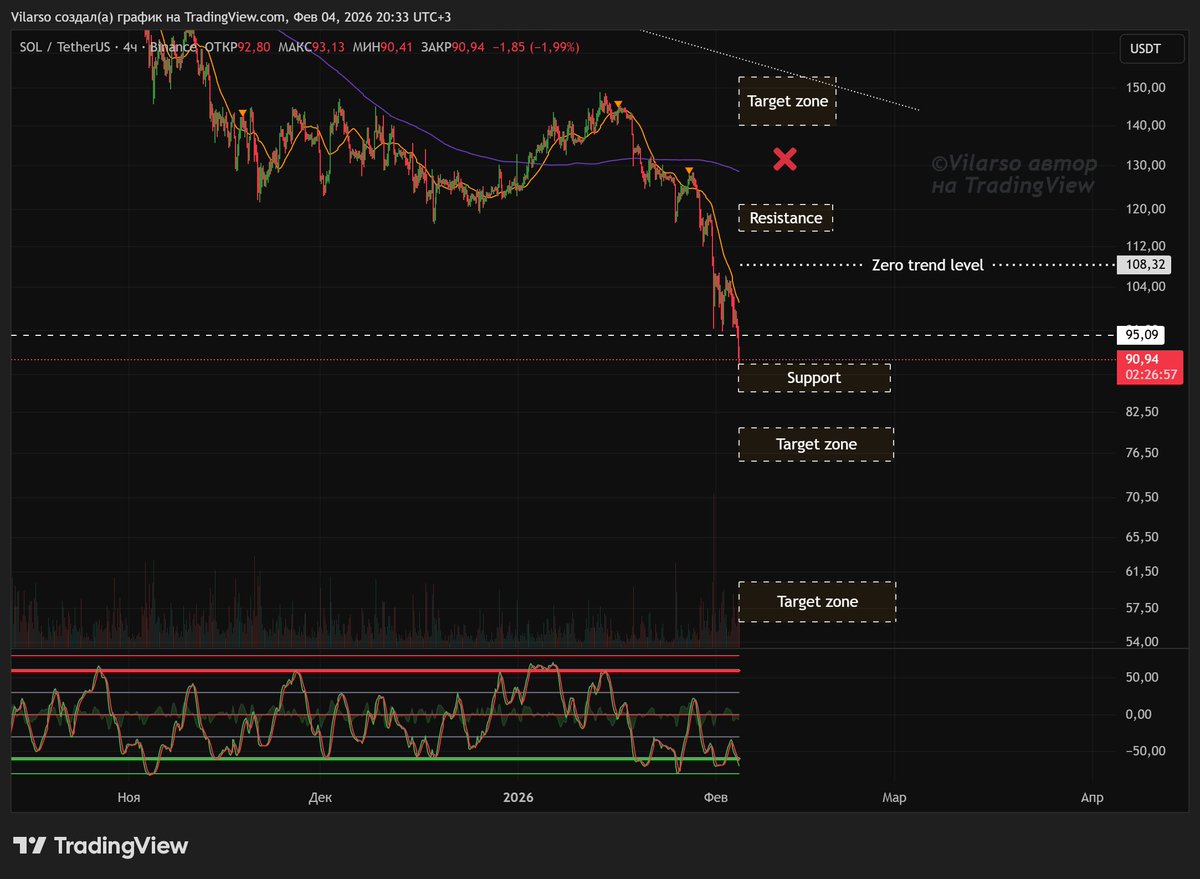Click the Мар label on time axis
Screen dimensions: 1200x879
point(894,798)
